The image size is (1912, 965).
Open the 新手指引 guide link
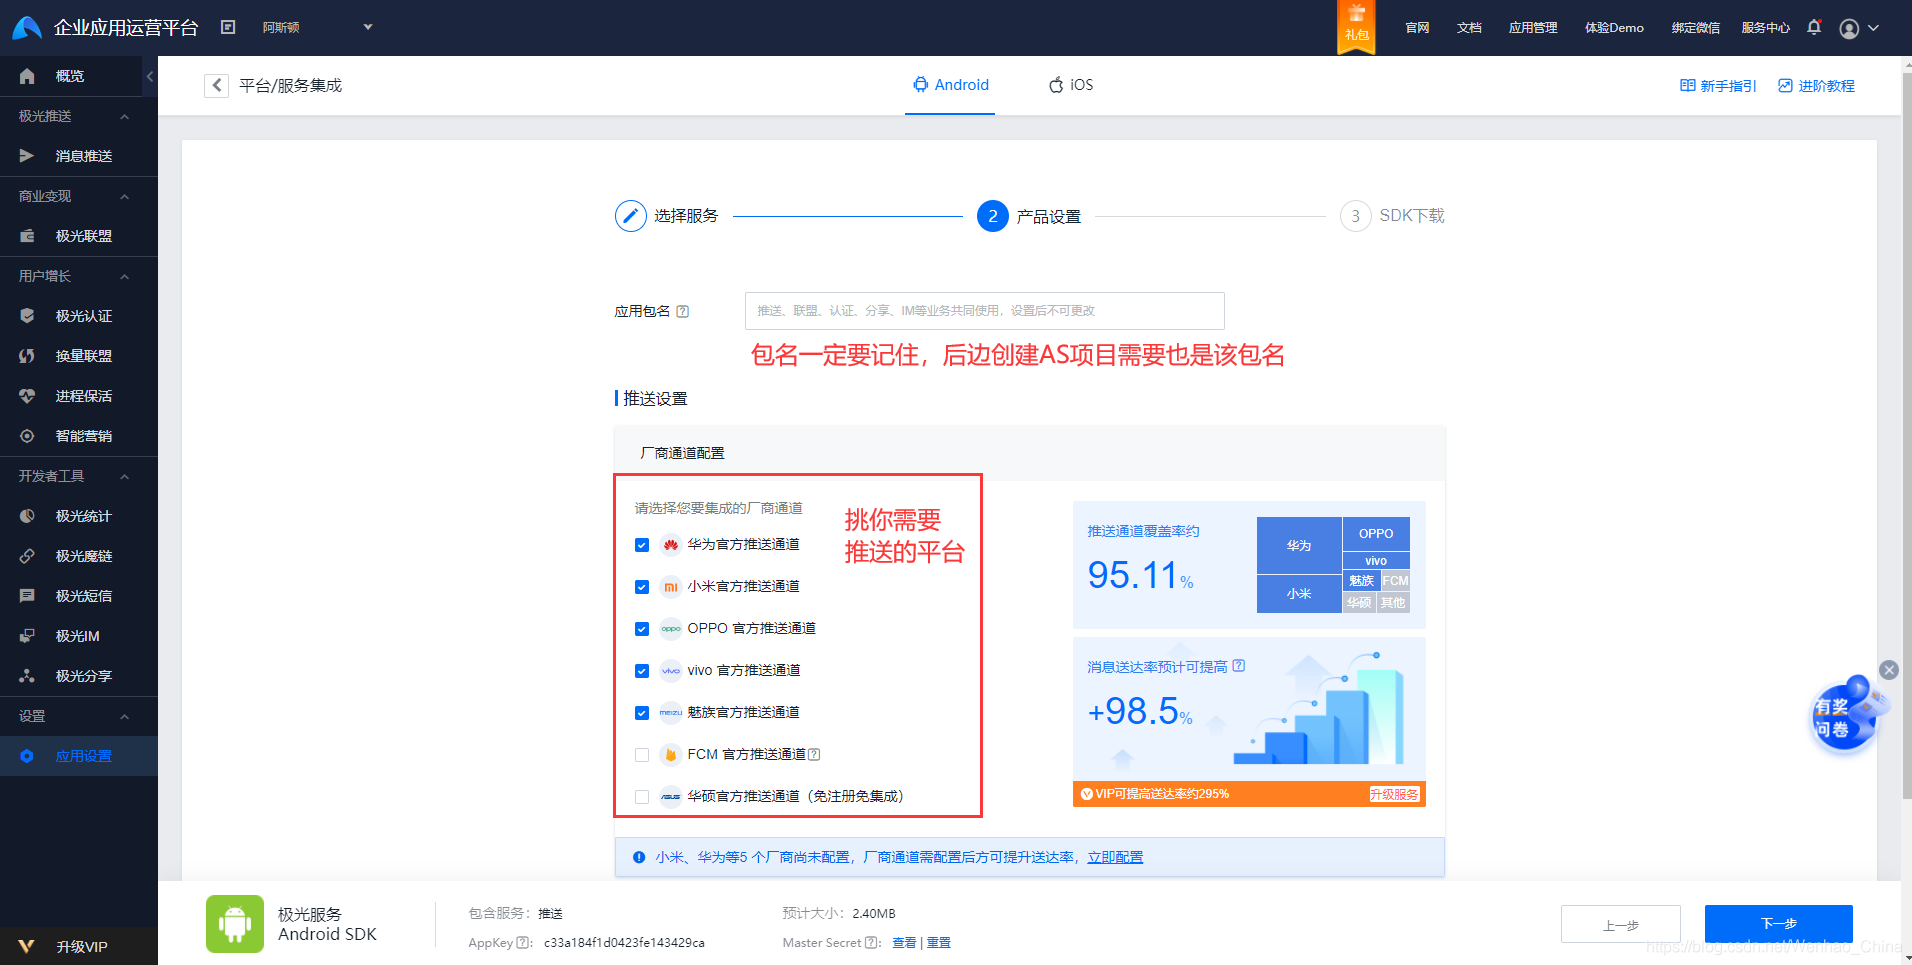pyautogui.click(x=1718, y=86)
